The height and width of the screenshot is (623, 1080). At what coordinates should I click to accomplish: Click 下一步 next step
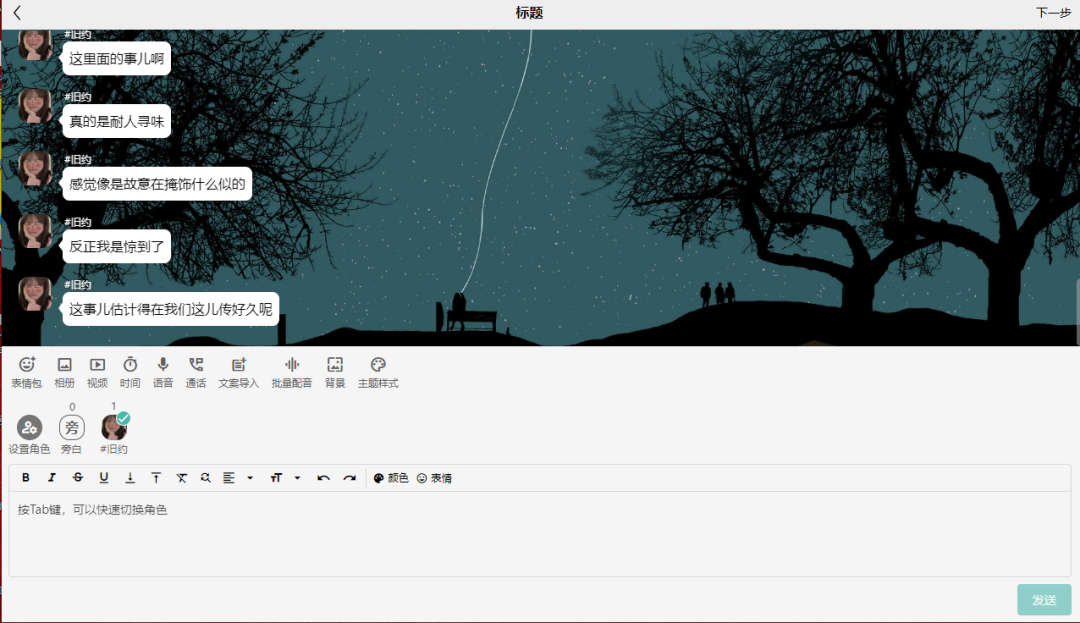[1053, 13]
